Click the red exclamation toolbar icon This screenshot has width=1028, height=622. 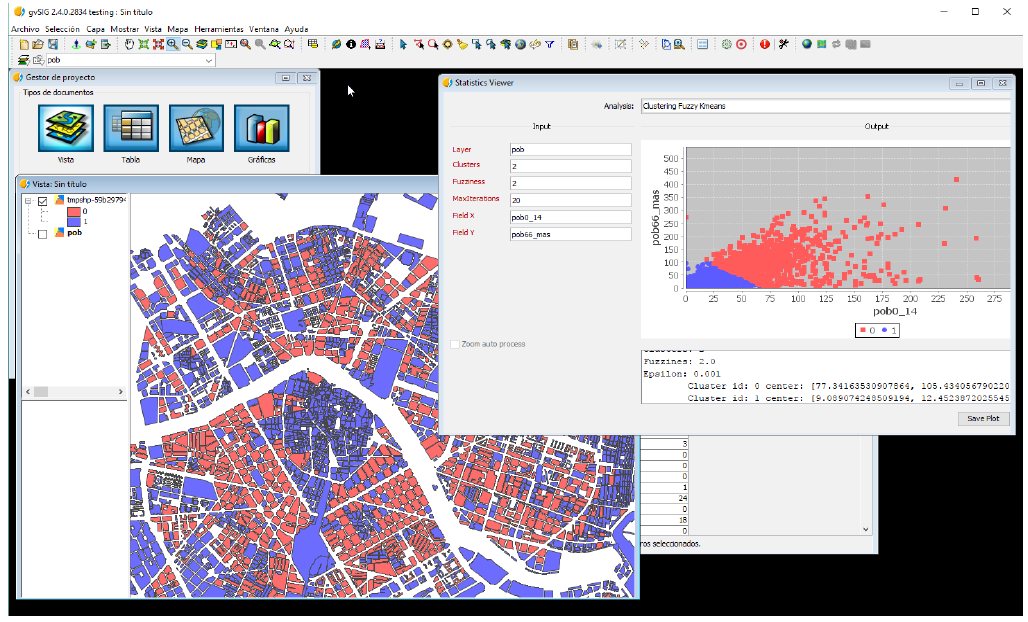coord(765,44)
